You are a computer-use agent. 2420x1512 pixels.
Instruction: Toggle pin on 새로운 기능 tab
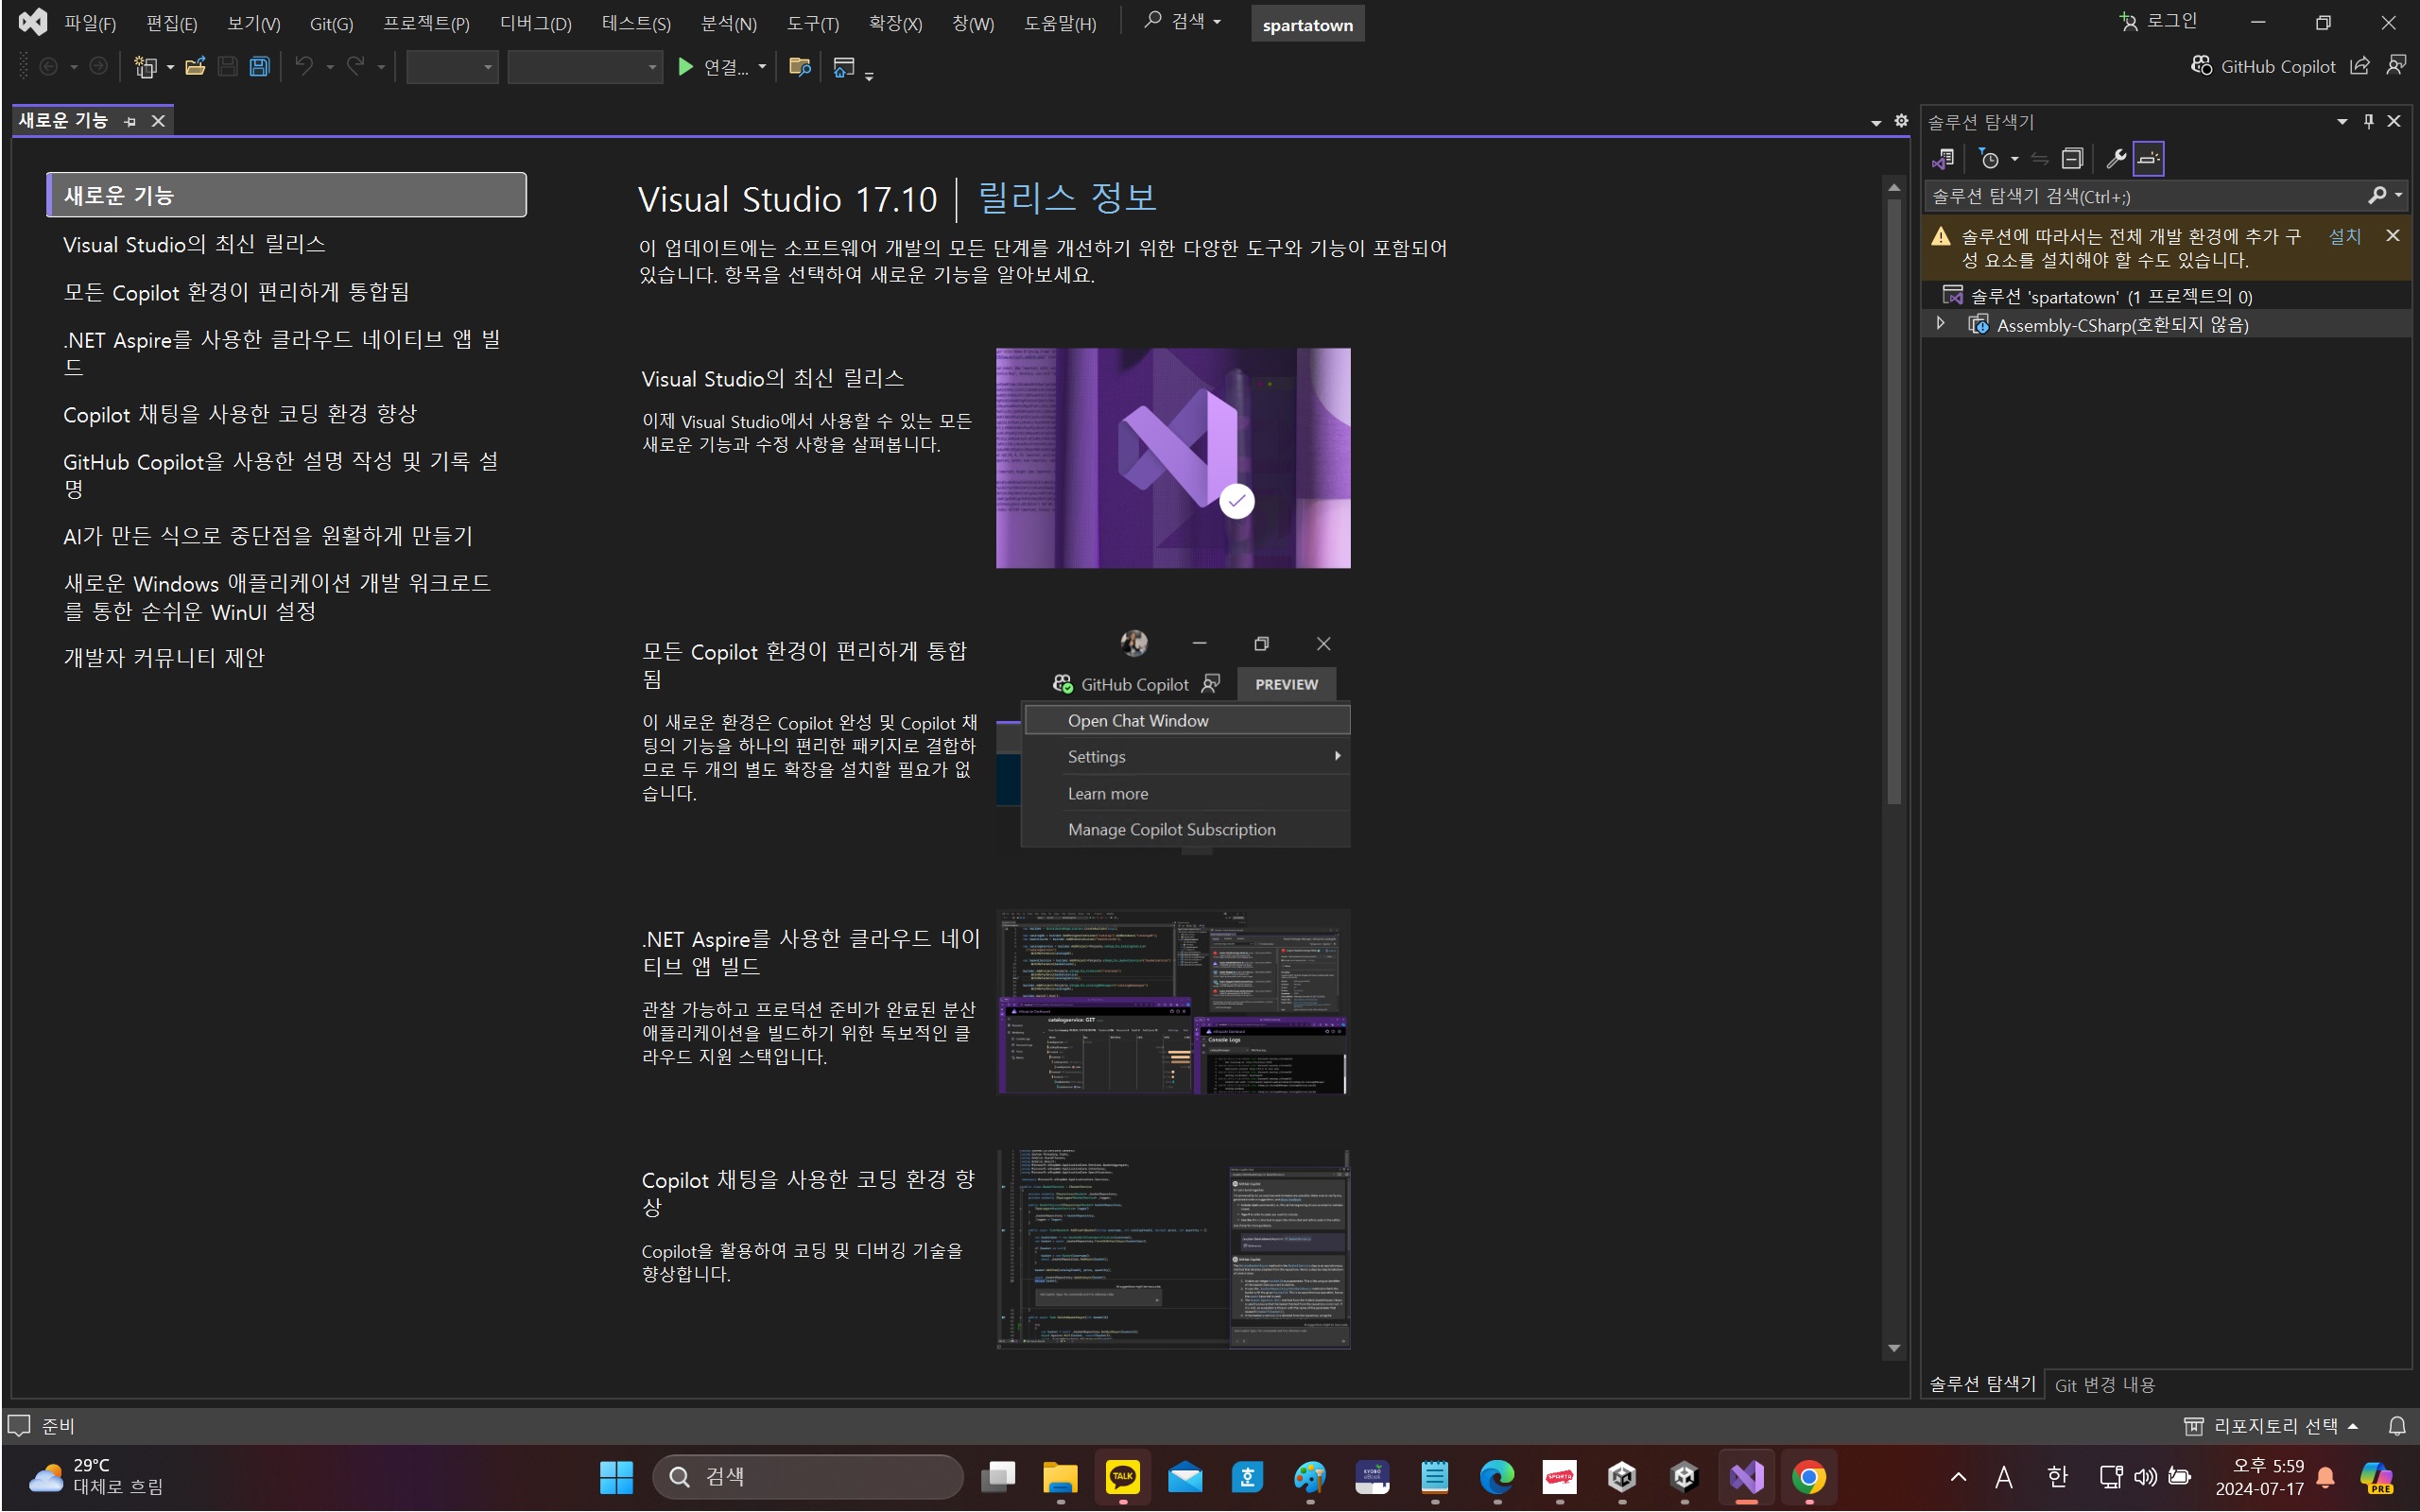click(130, 121)
